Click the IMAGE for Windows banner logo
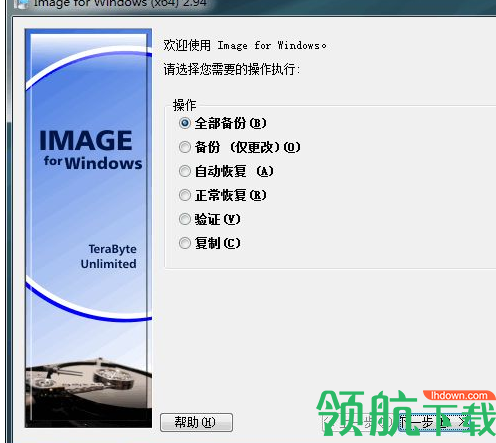The image size is (496, 443). 90,149
